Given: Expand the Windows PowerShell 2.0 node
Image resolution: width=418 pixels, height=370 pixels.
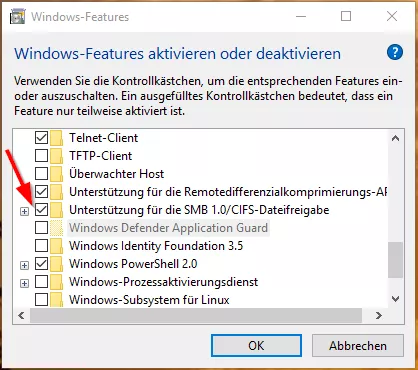Looking at the screenshot, I should click(x=24, y=265).
